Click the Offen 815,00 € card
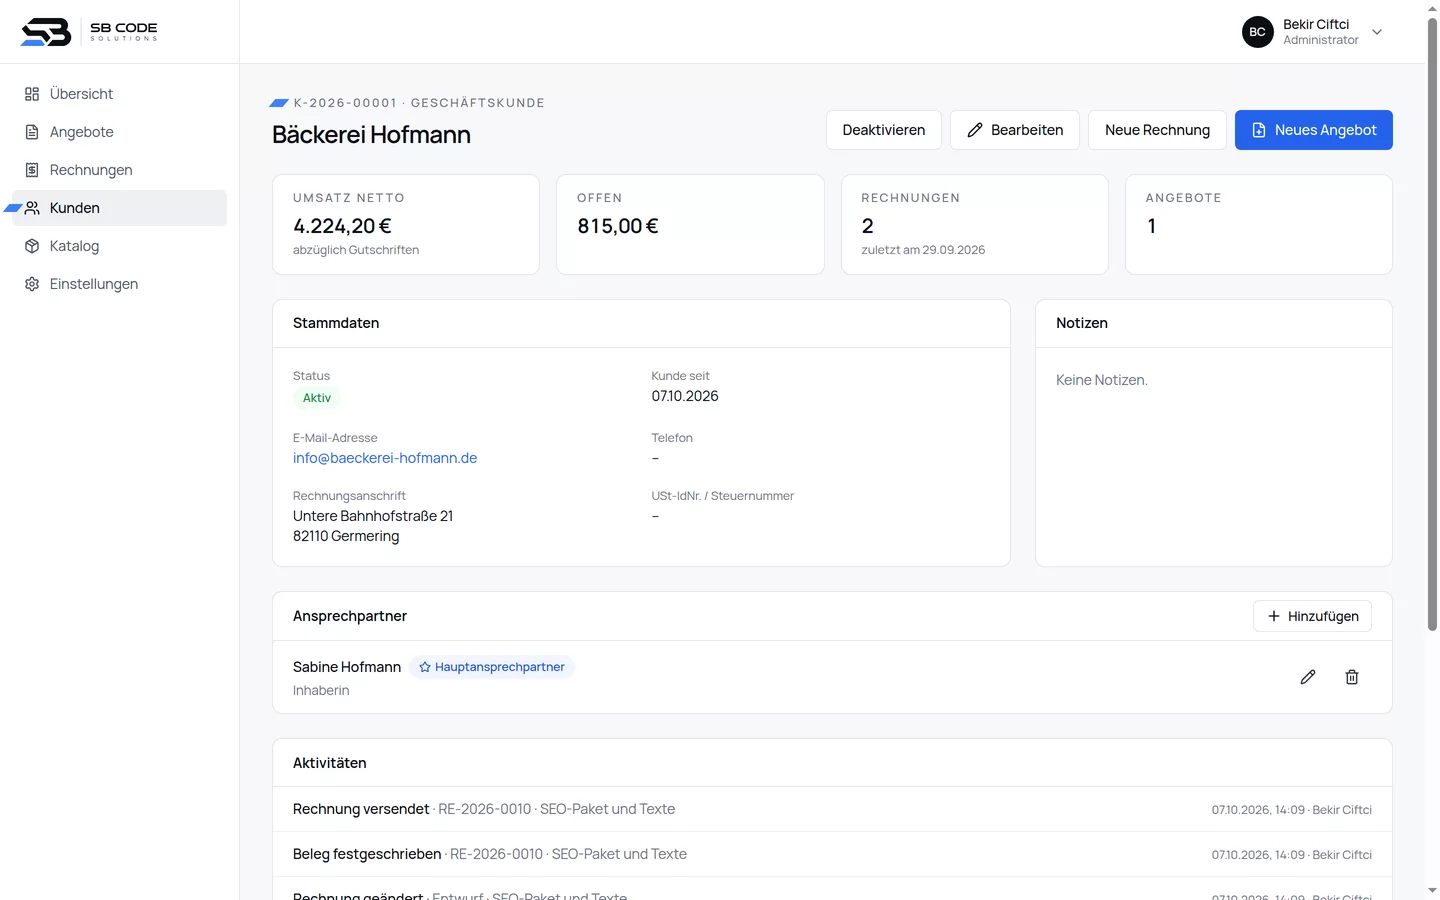The width and height of the screenshot is (1440, 900). pyautogui.click(x=690, y=225)
